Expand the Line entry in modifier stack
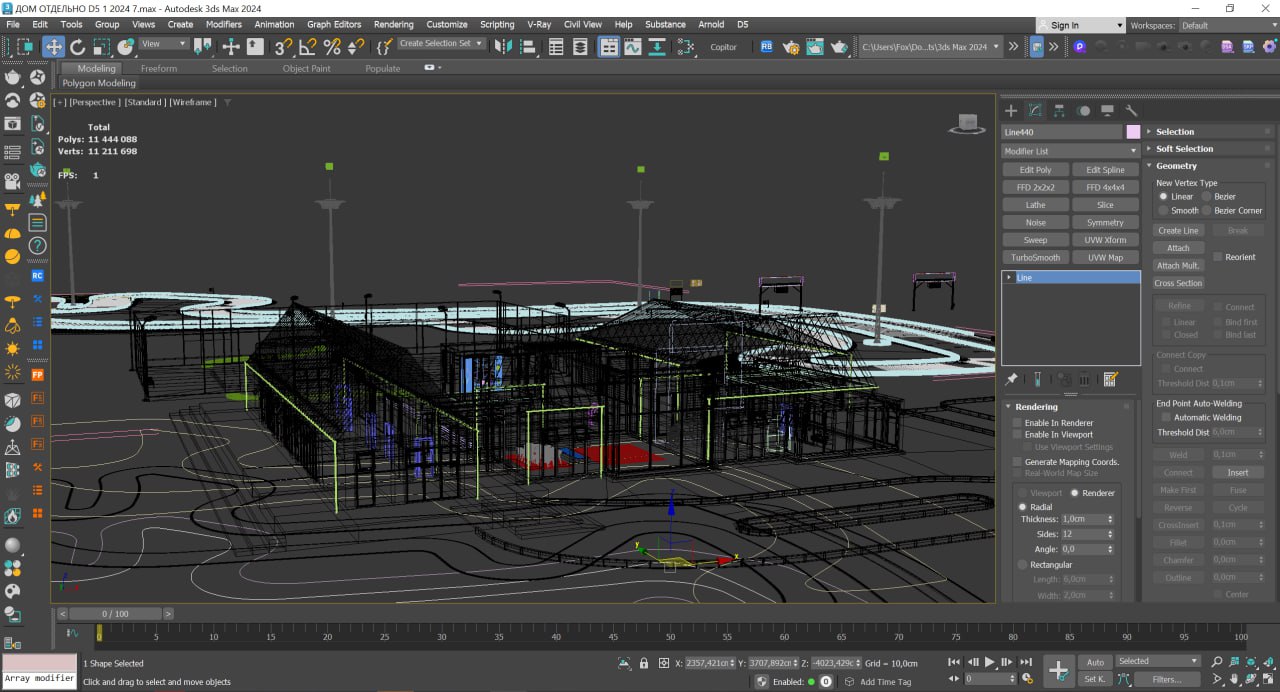Image resolution: width=1280 pixels, height=692 pixels. tap(1009, 278)
